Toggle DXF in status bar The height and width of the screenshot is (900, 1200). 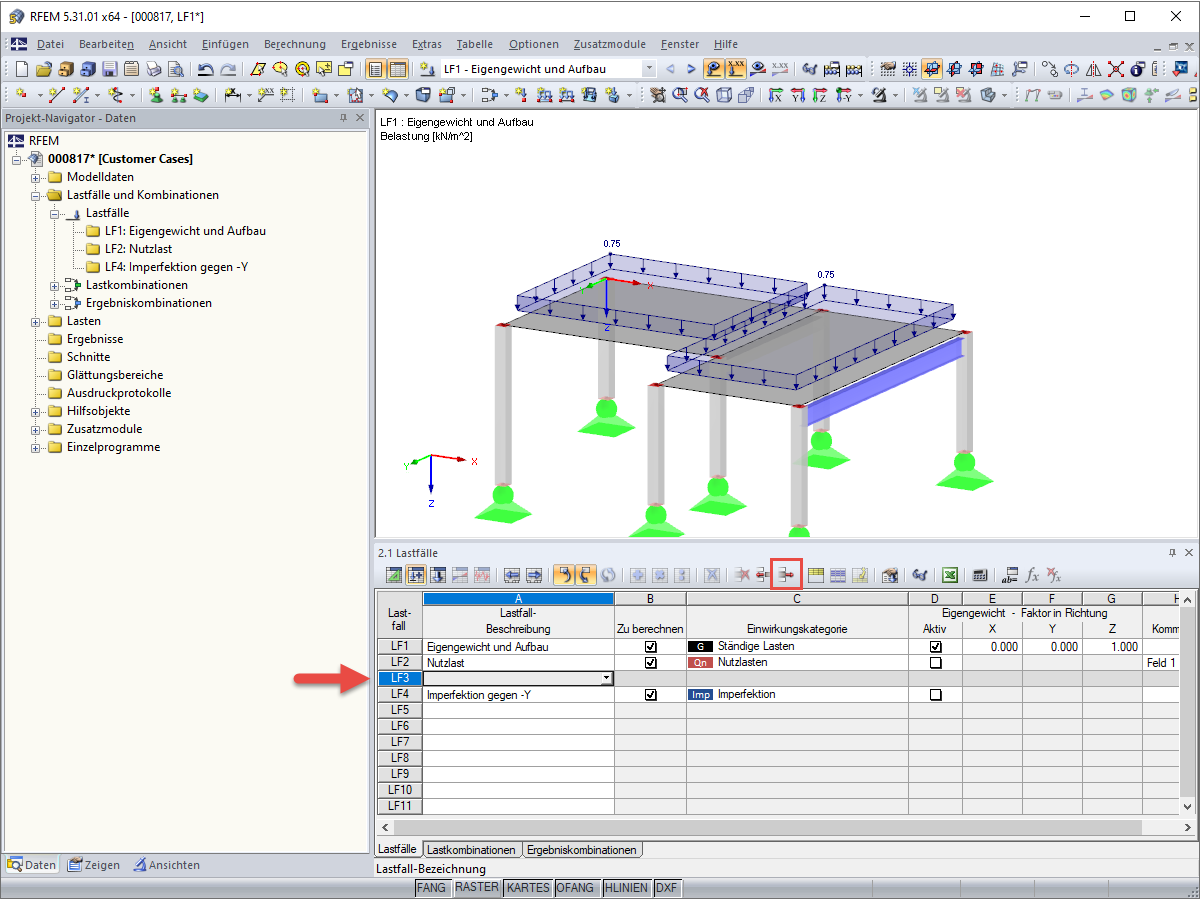point(669,888)
